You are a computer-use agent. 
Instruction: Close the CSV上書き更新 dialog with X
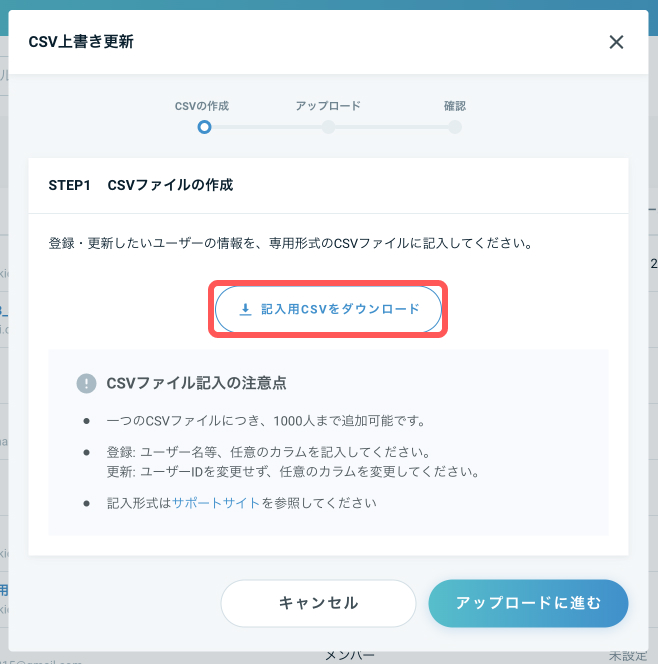tap(616, 42)
